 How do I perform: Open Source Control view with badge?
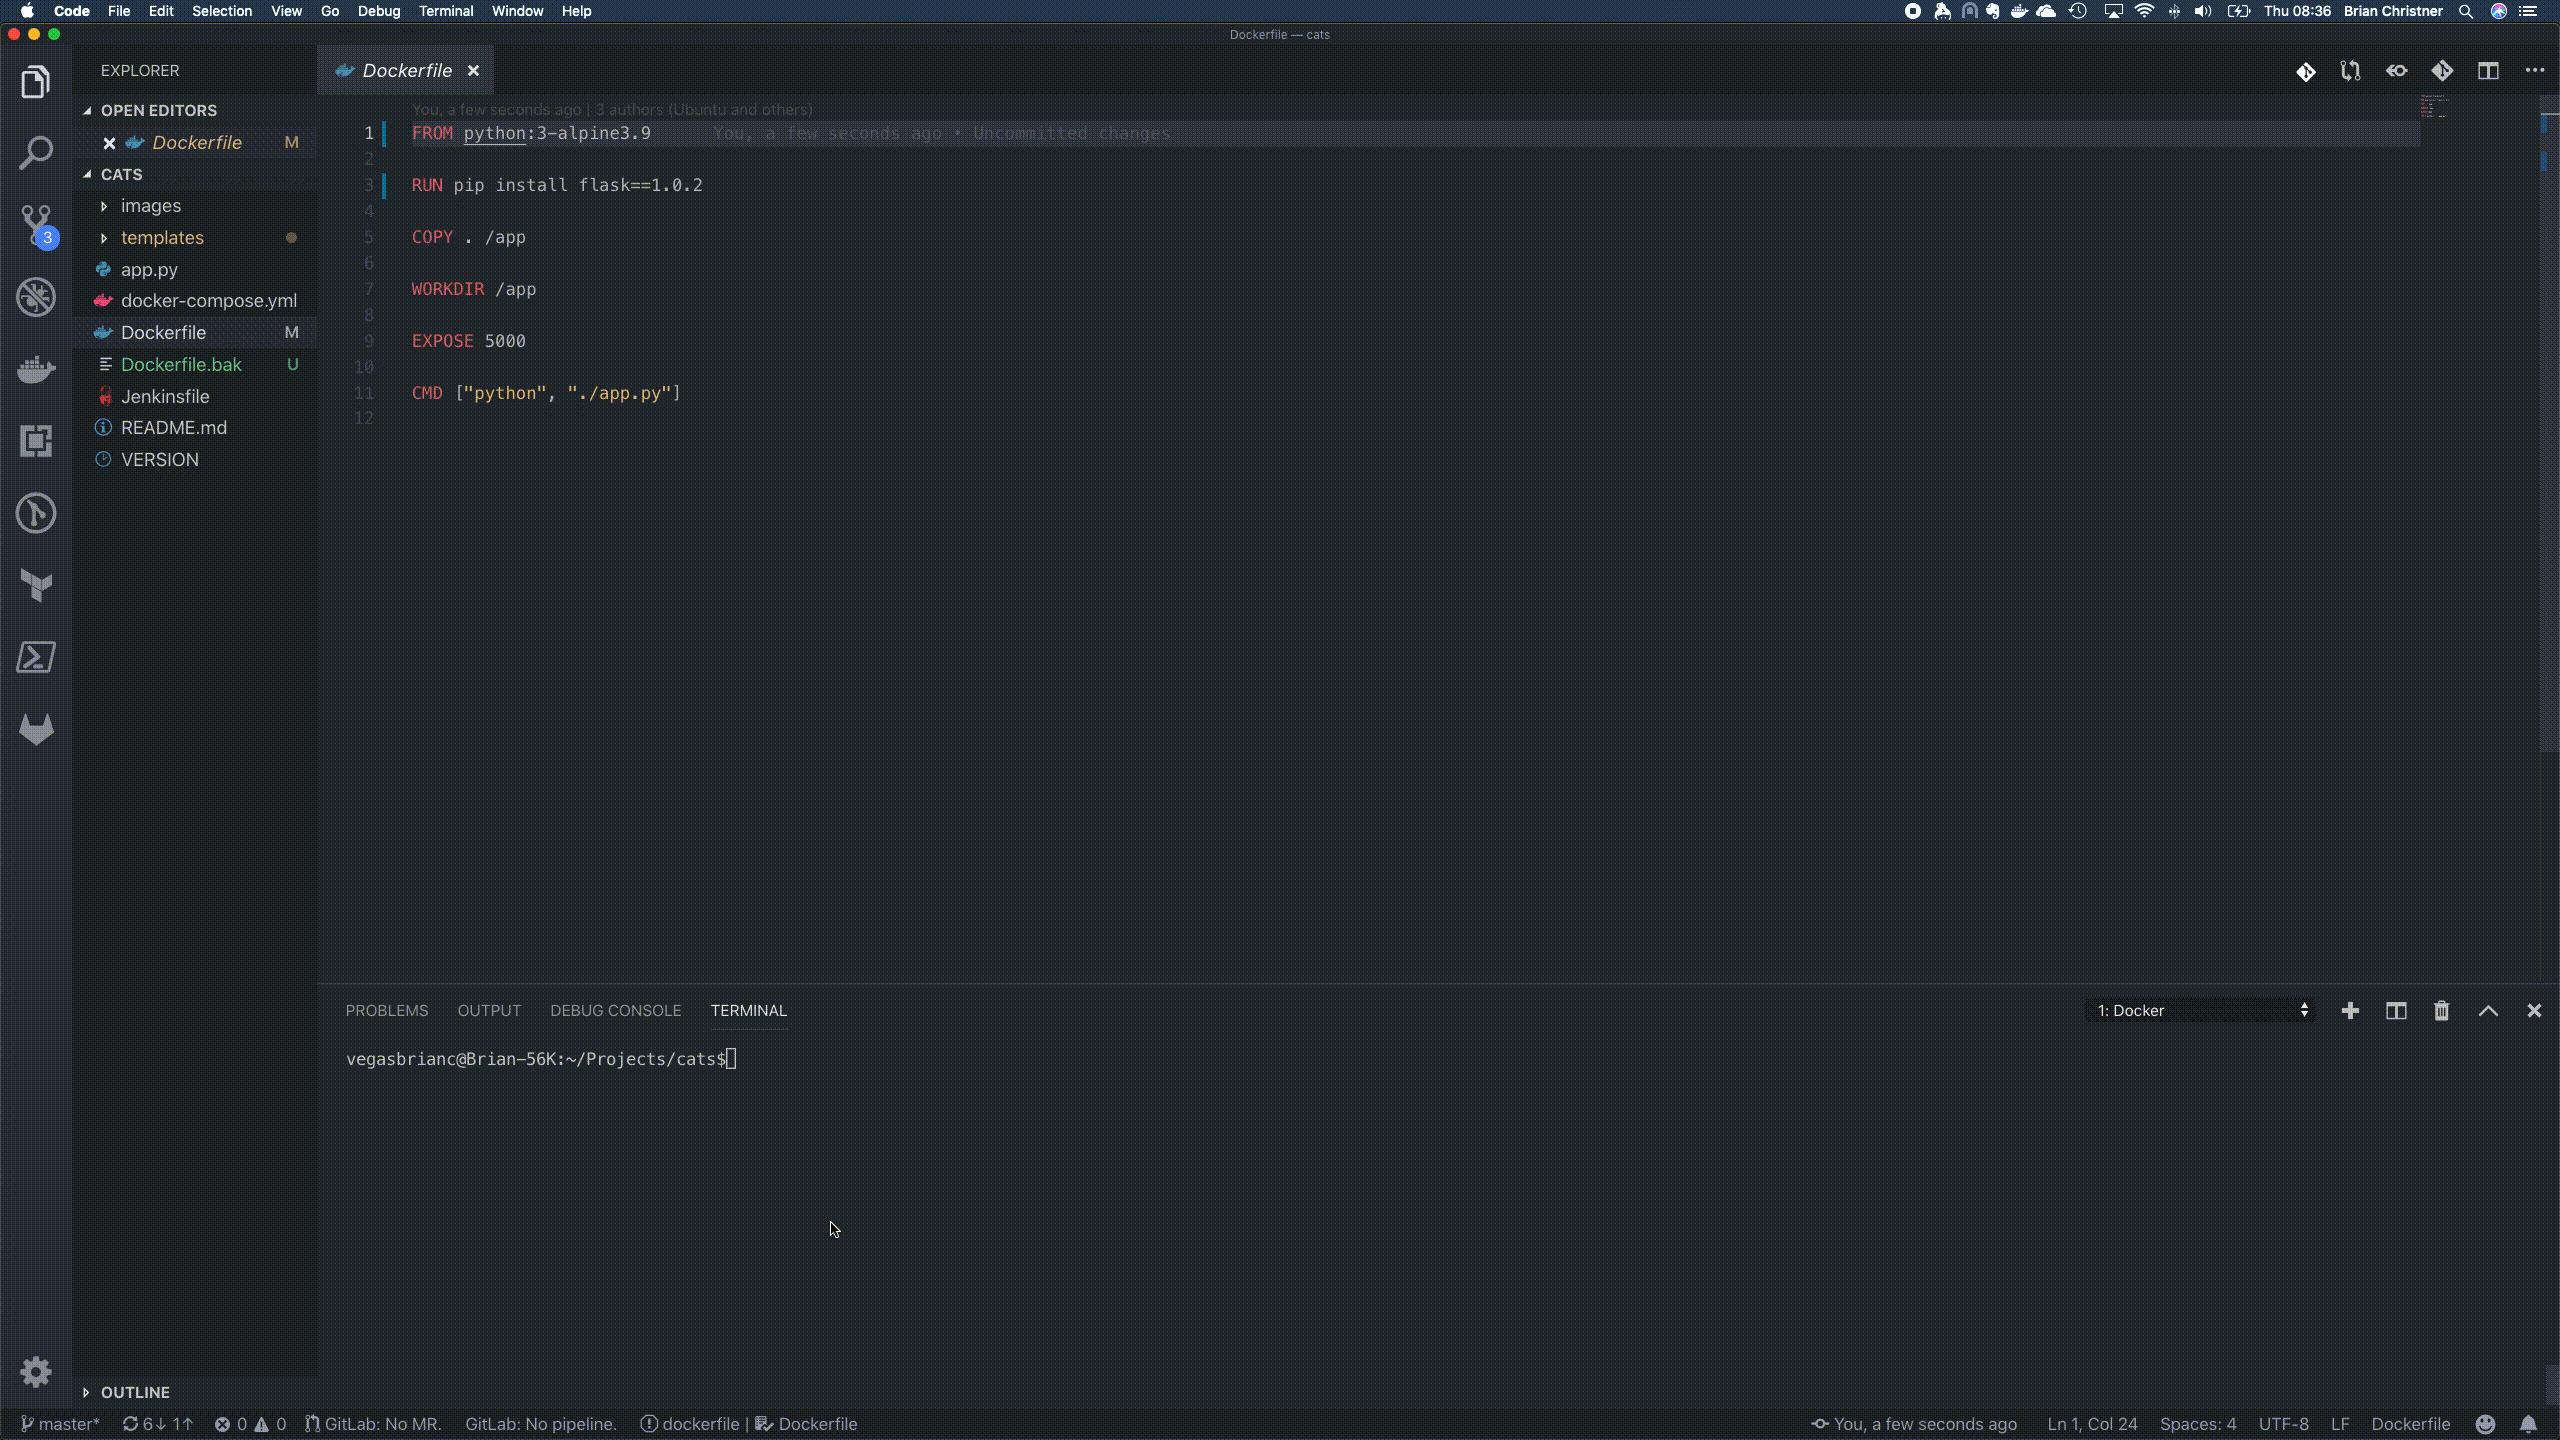click(x=36, y=225)
